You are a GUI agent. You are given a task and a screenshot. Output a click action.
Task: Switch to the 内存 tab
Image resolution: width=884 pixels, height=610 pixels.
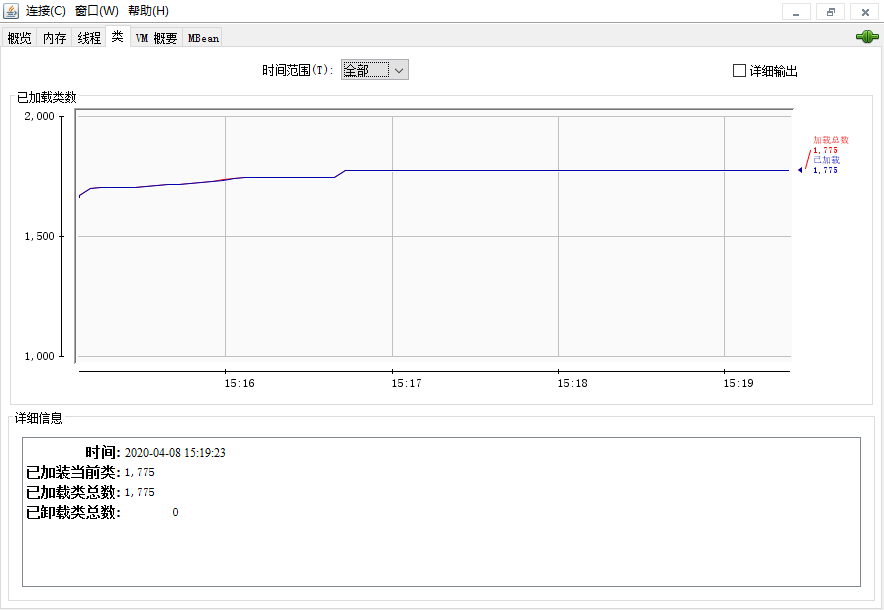coord(54,38)
